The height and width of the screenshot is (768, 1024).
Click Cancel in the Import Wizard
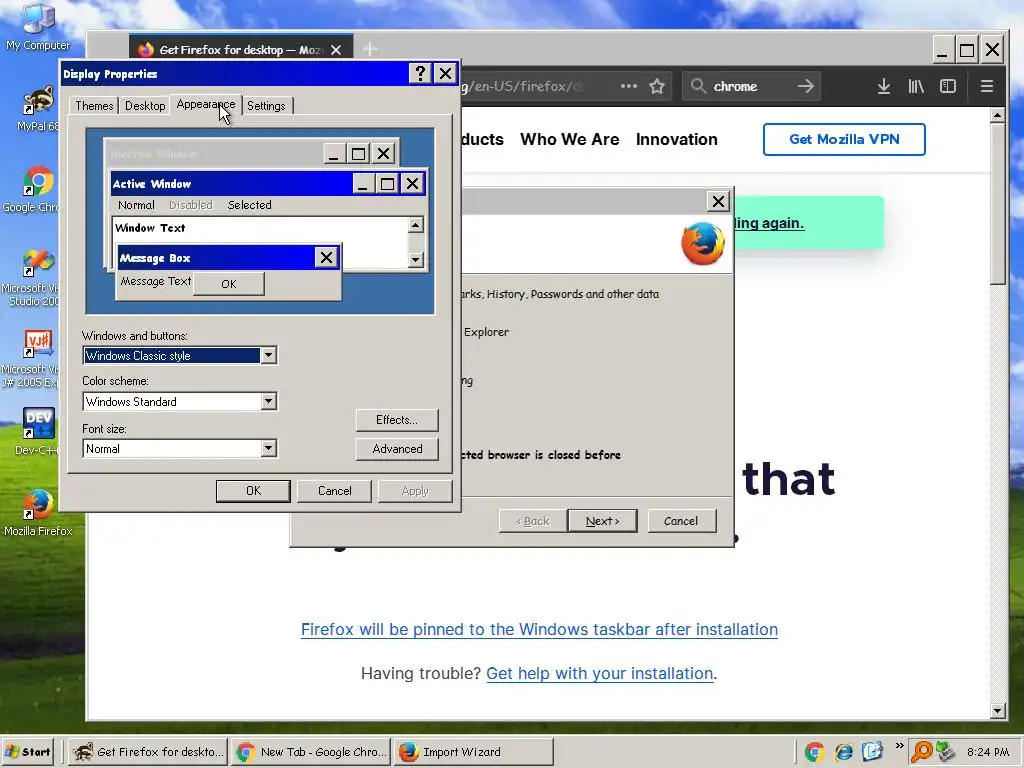pos(681,520)
